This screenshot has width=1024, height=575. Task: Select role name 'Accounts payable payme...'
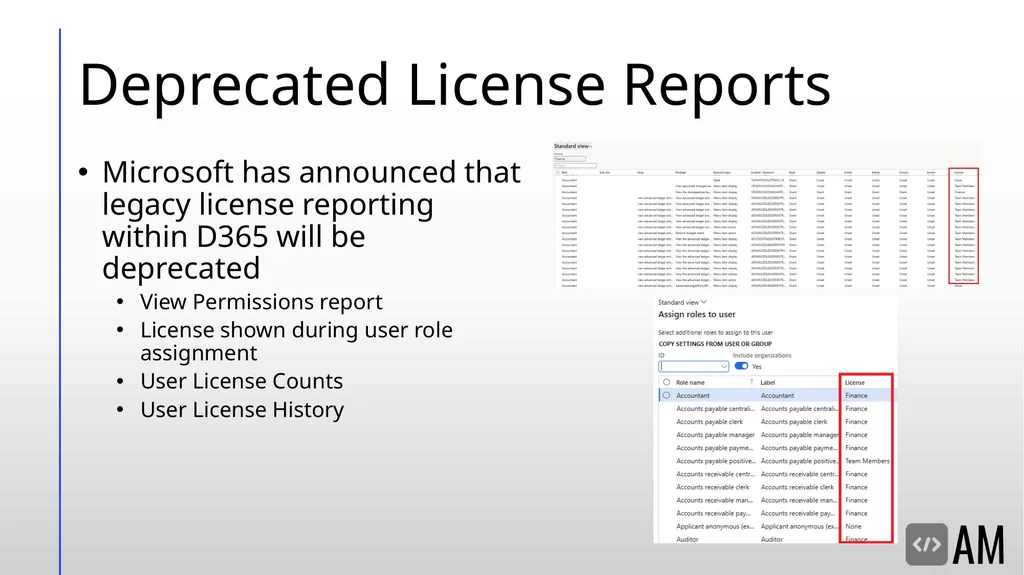point(714,448)
